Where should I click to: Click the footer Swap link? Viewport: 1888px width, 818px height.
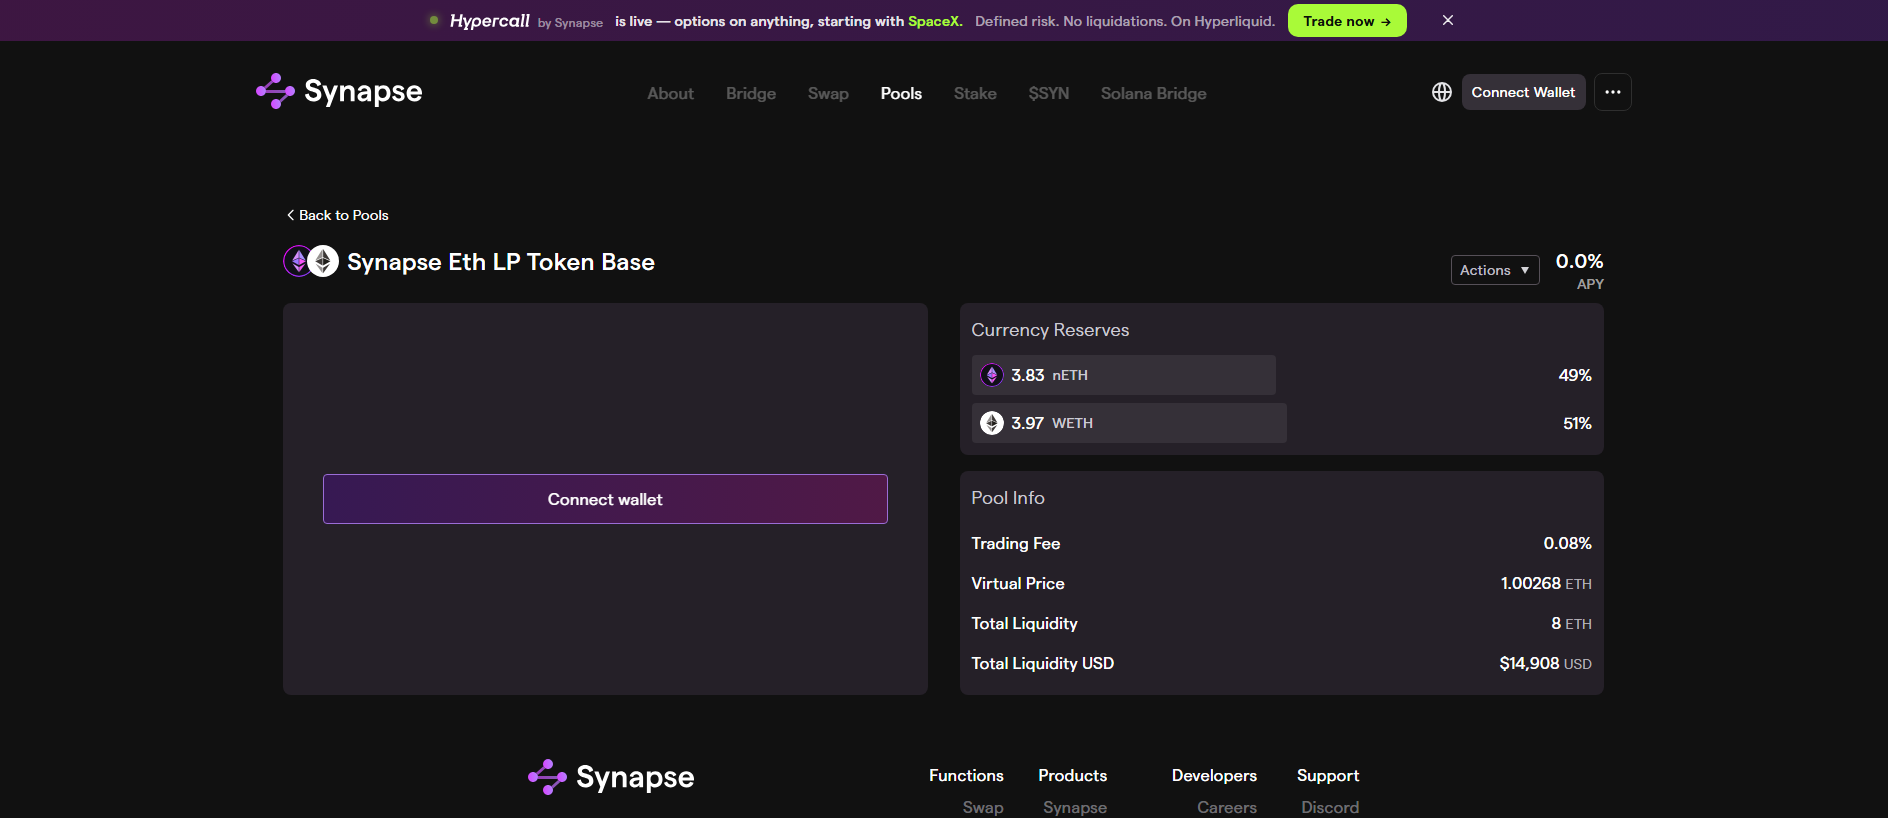983,807
